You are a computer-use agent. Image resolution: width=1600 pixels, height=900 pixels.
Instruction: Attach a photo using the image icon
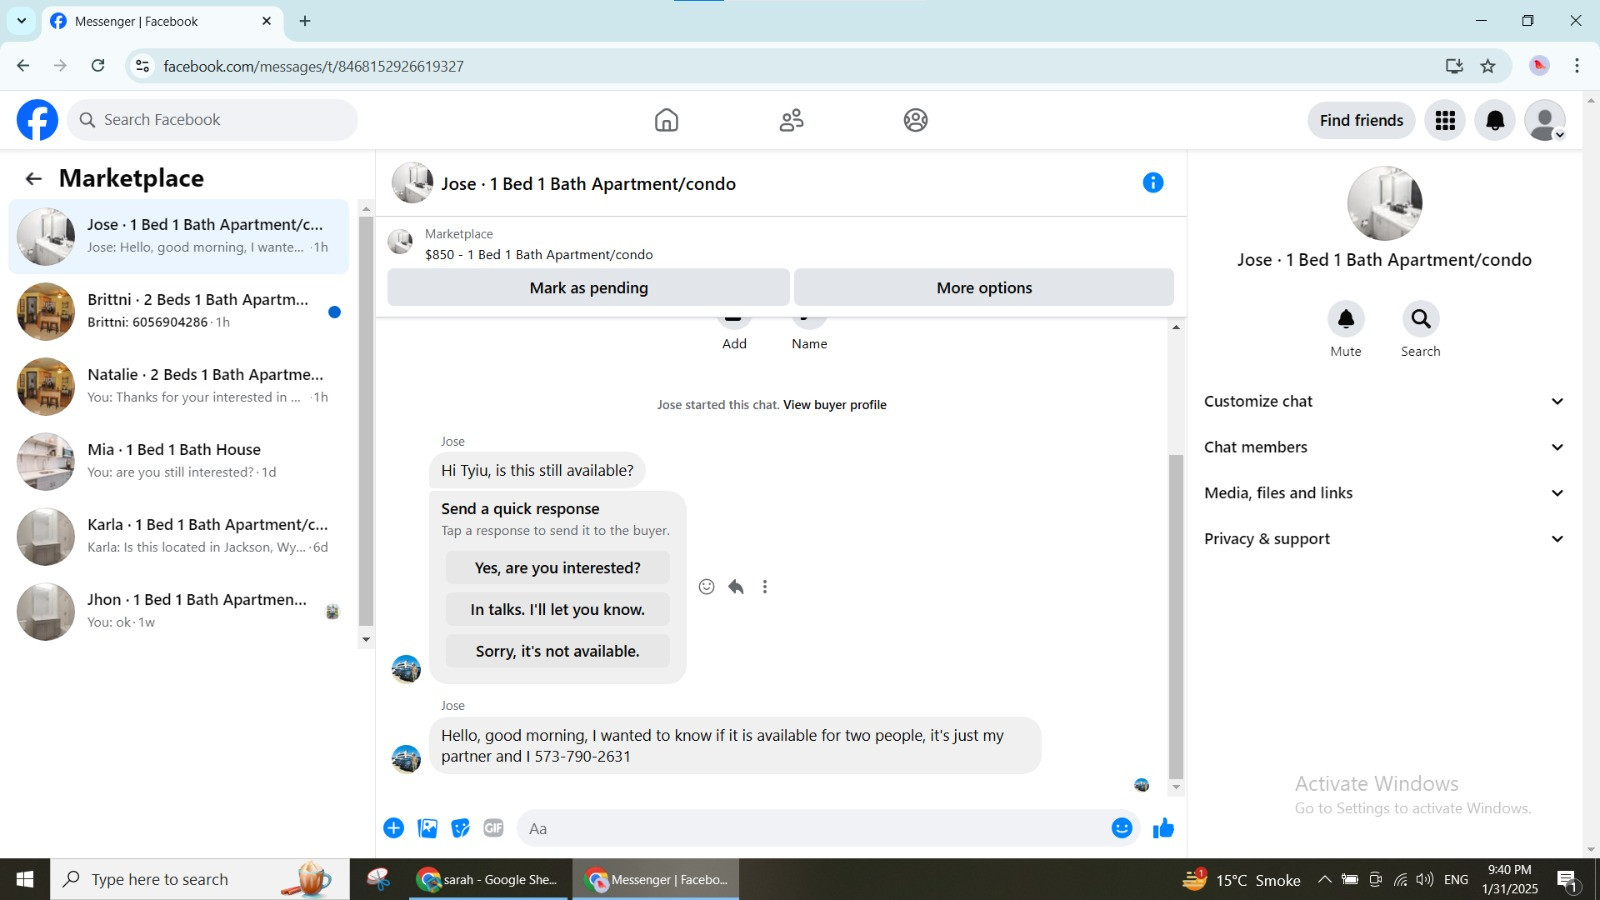point(428,828)
